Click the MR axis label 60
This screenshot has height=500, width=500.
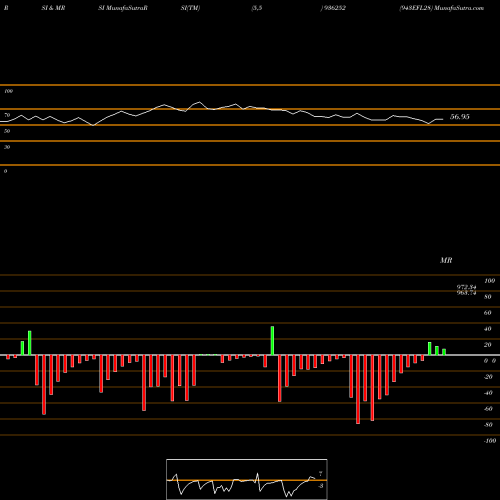click(488, 313)
